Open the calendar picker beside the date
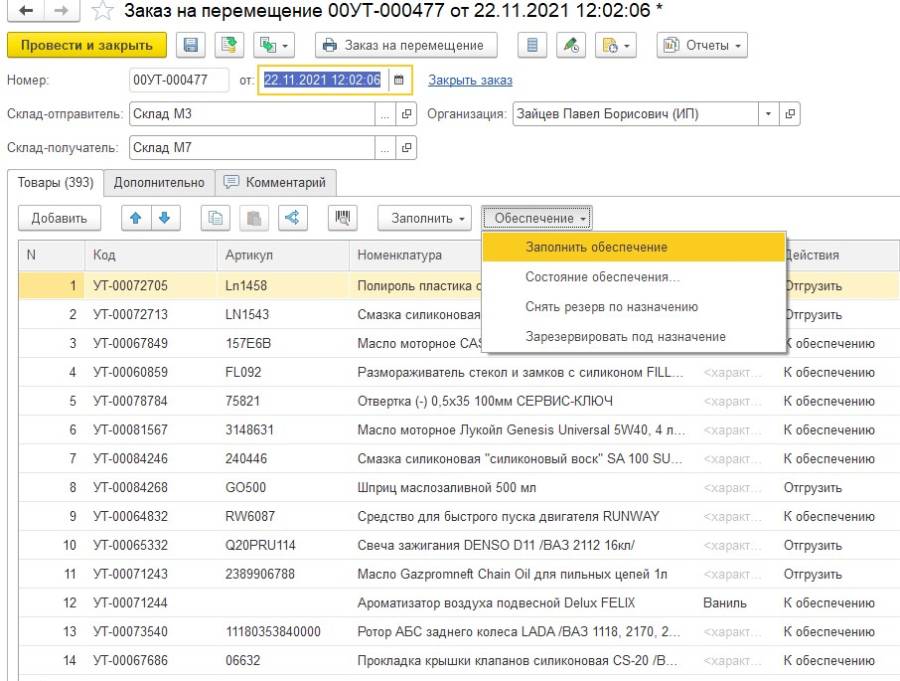This screenshot has width=900, height=681. click(x=399, y=80)
